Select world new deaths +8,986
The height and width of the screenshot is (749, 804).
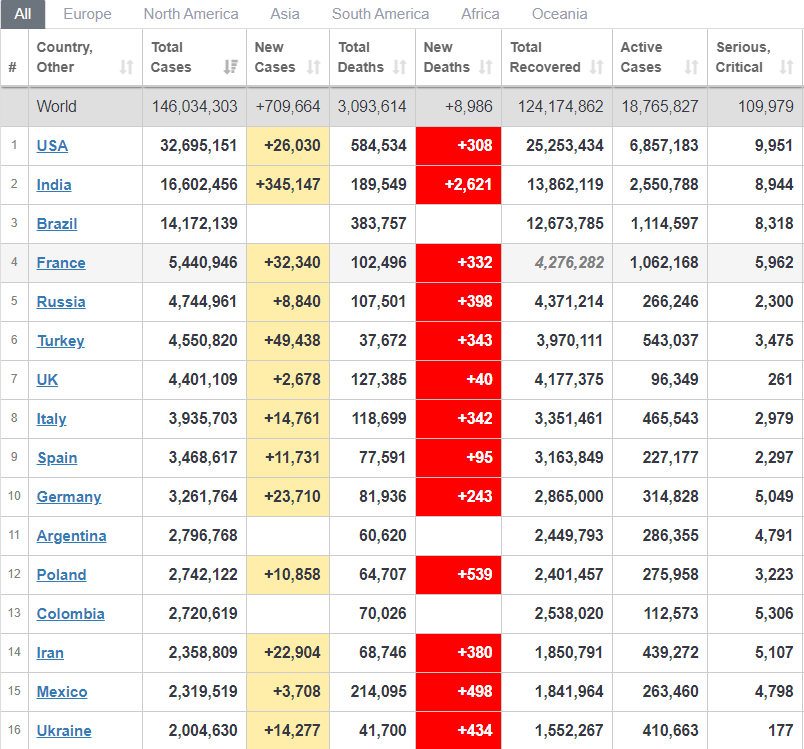point(469,106)
